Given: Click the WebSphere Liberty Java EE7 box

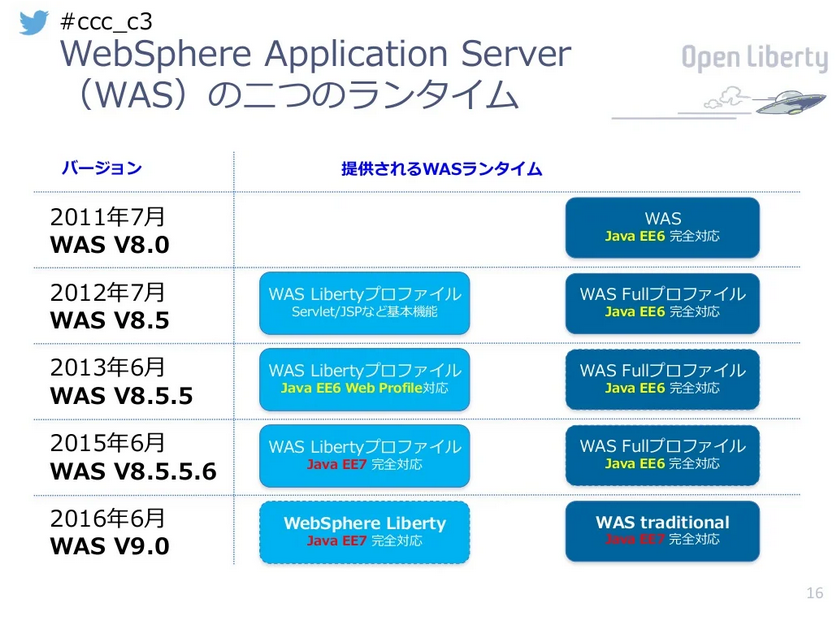Looking at the screenshot, I should tap(364, 531).
